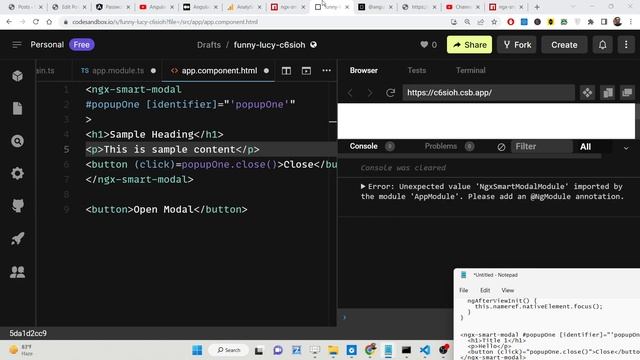Open a new Chrome tab

(537, 7)
